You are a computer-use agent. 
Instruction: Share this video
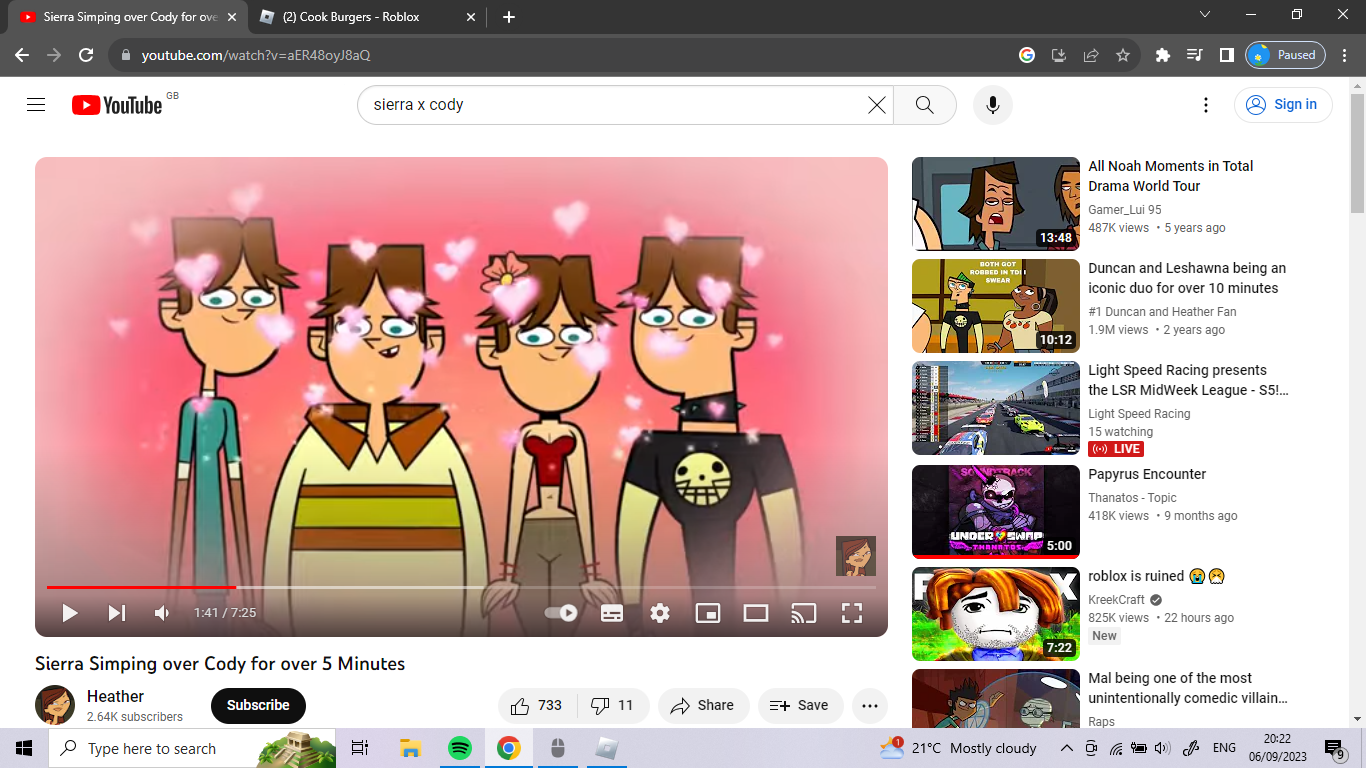point(703,705)
